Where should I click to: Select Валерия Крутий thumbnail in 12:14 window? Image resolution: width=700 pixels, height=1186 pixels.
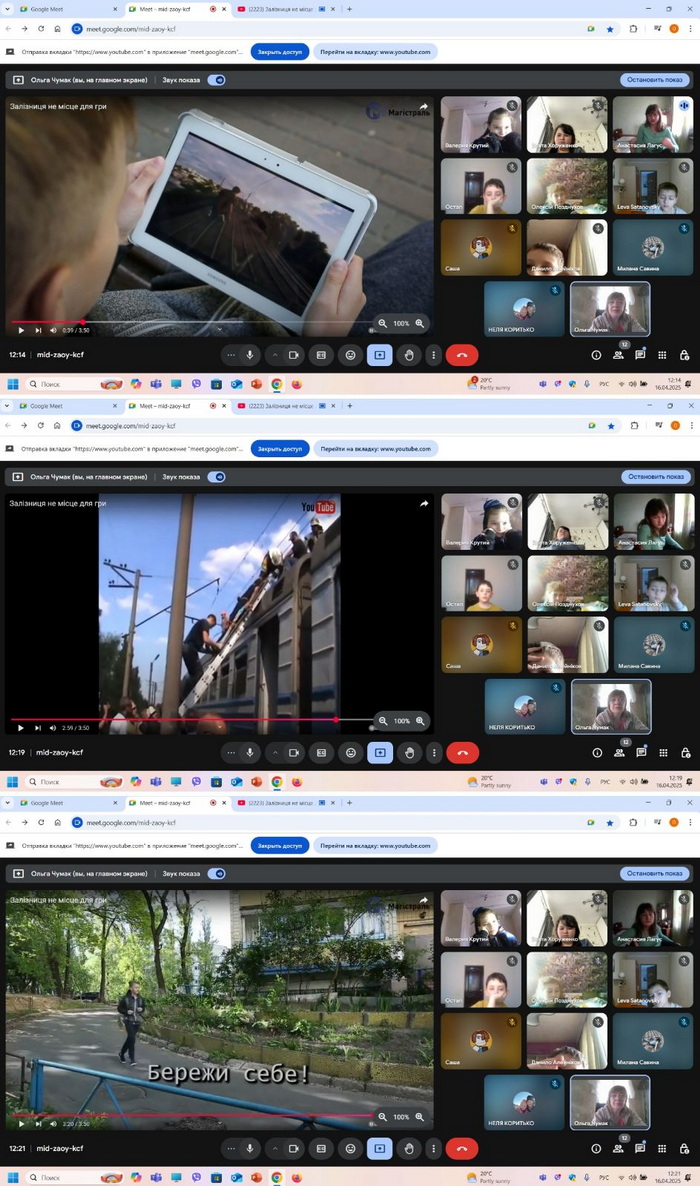[x=481, y=125]
